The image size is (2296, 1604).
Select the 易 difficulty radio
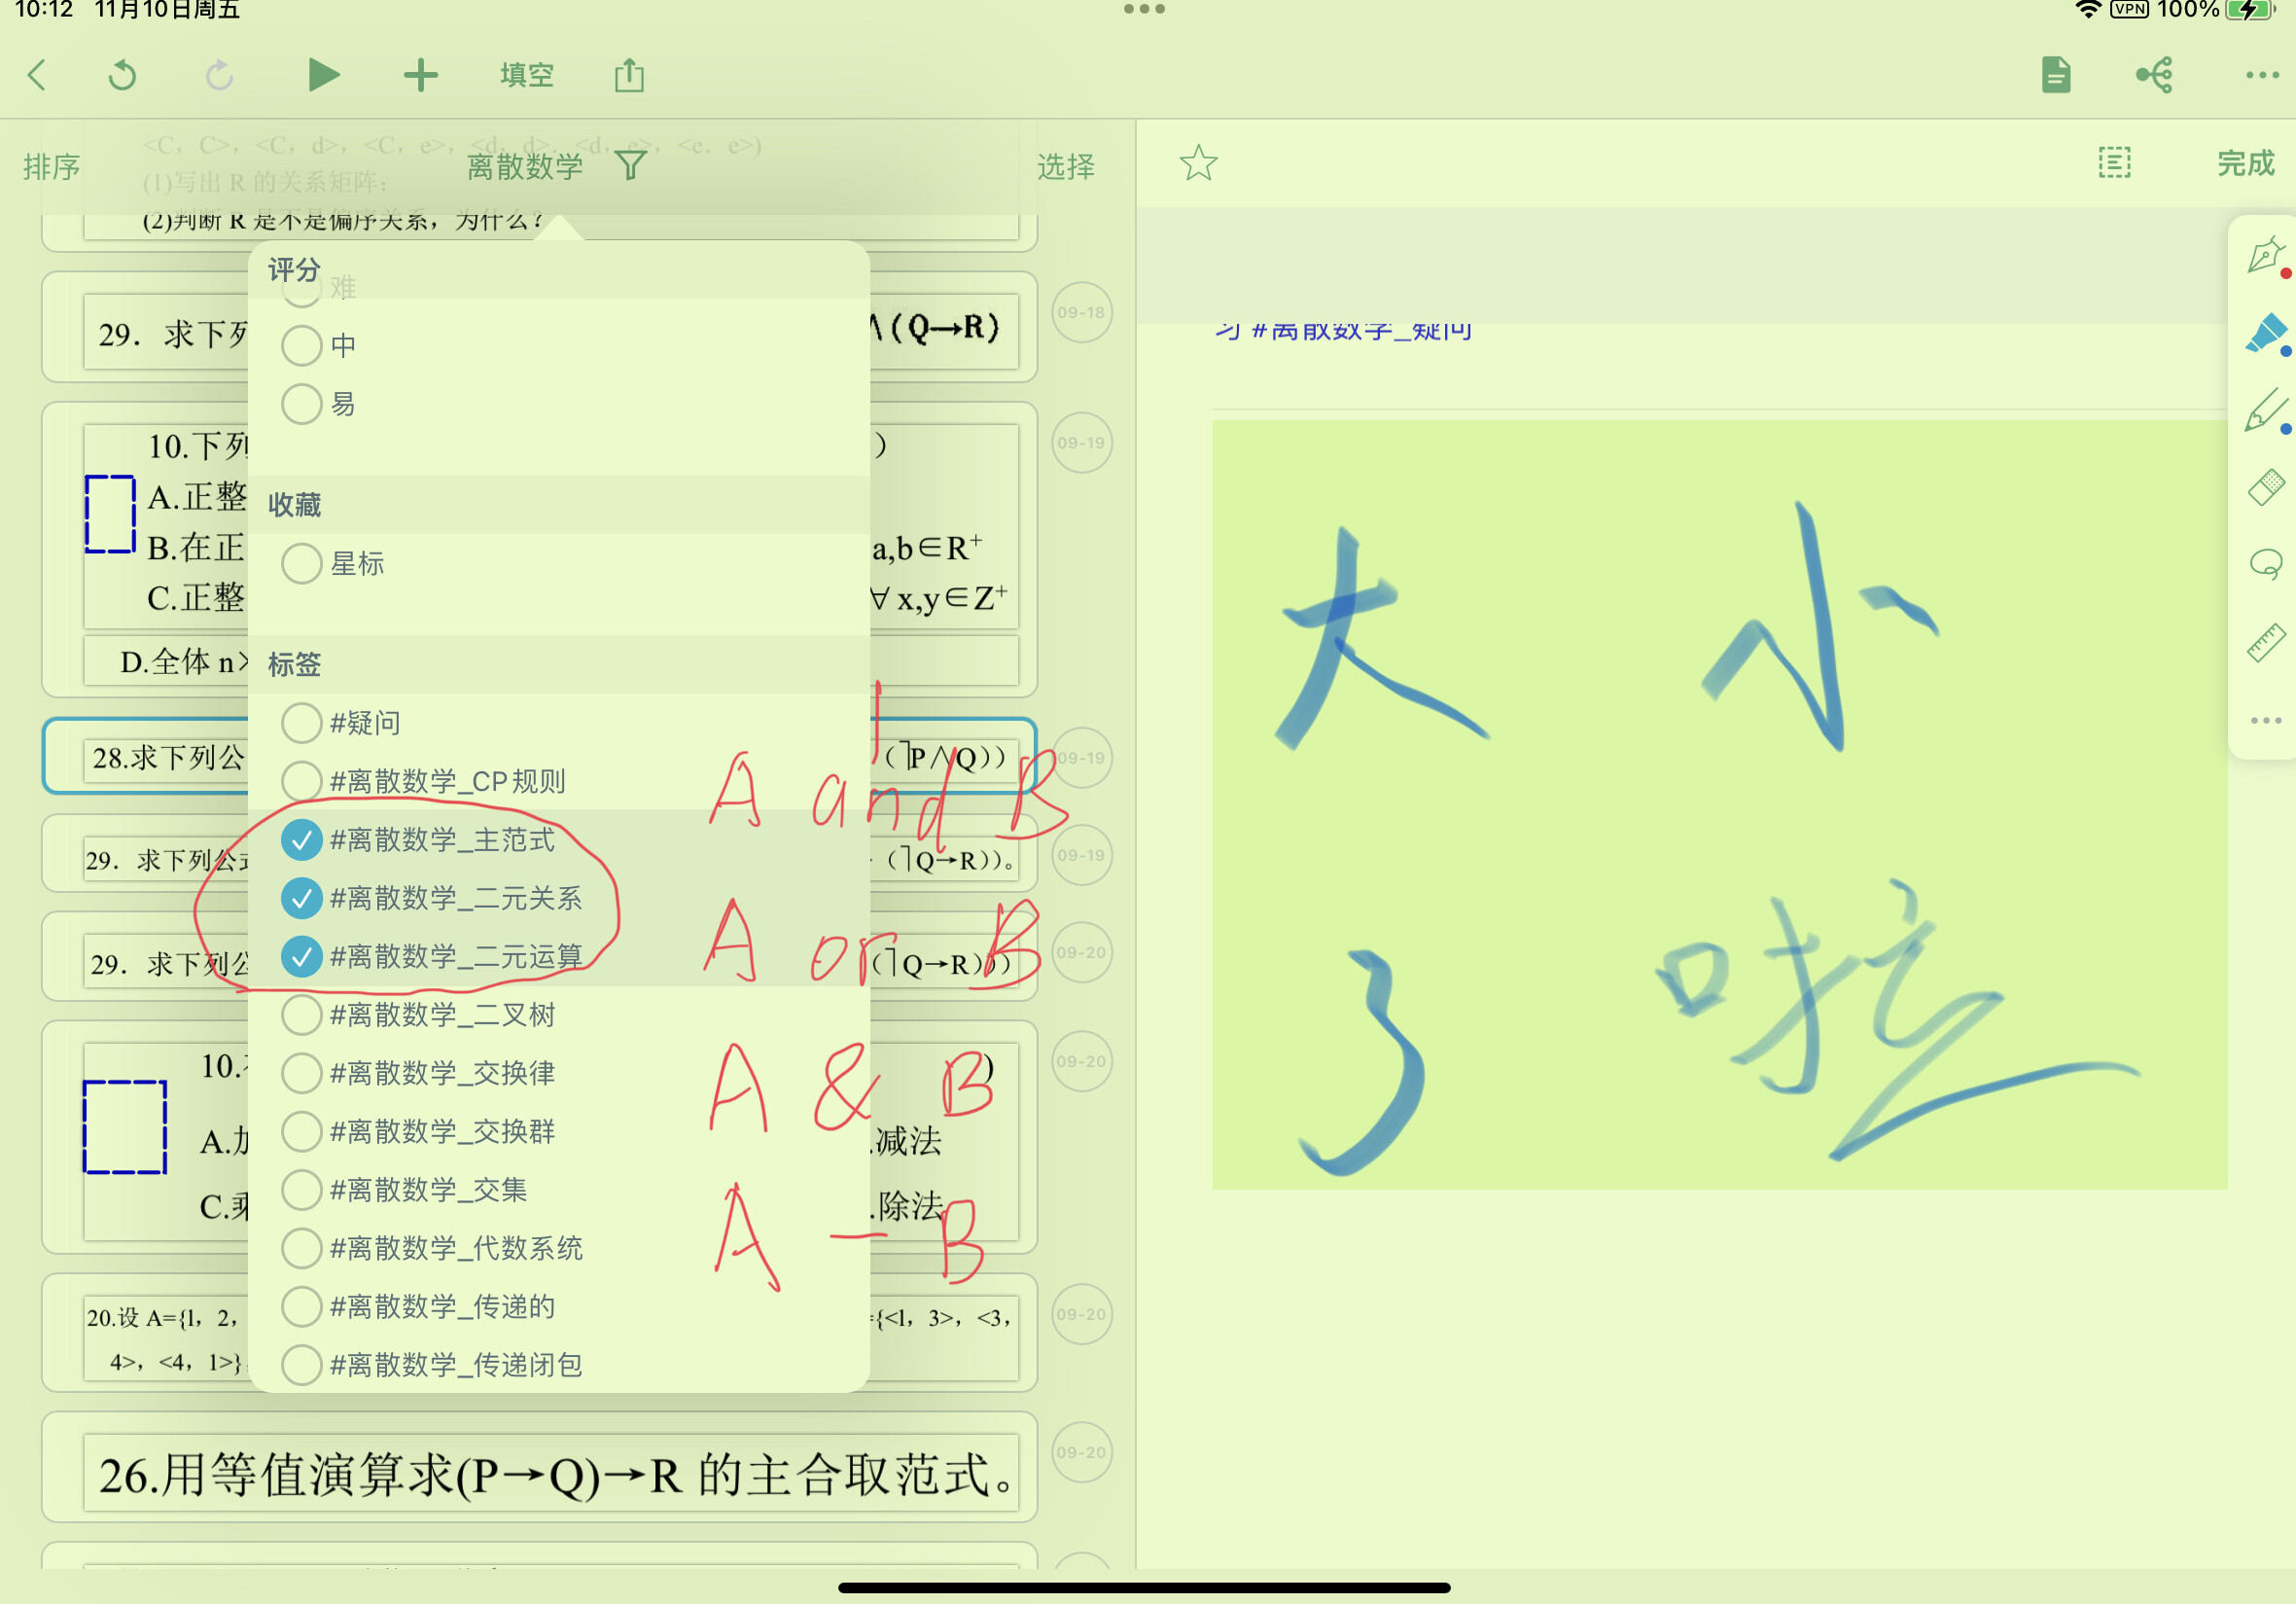pos(301,403)
